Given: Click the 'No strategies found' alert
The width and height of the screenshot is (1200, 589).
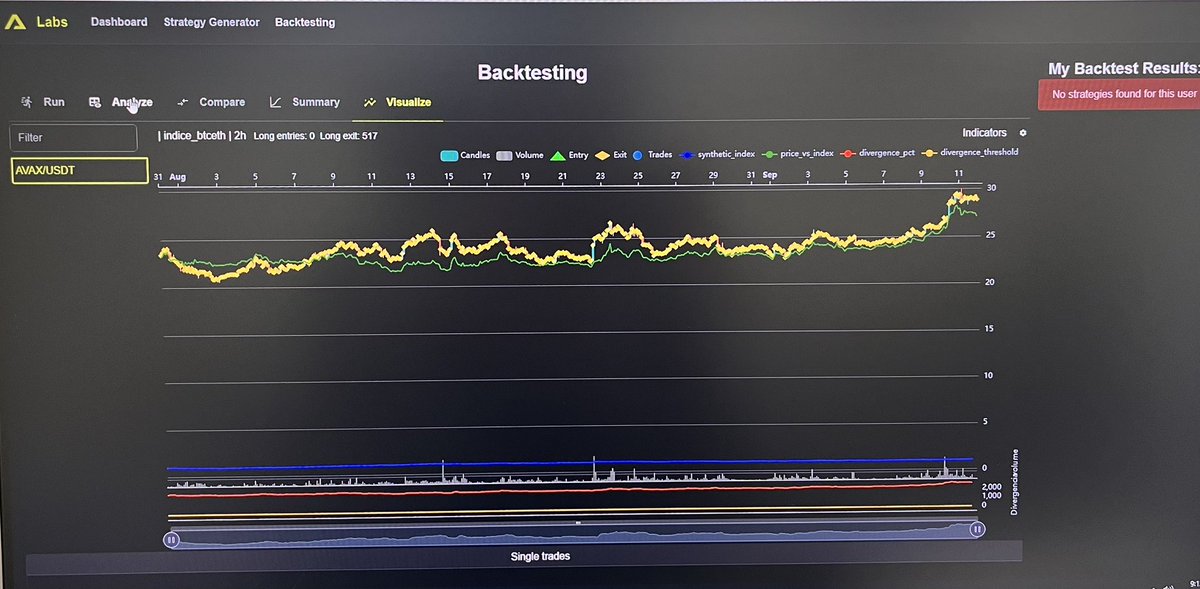Looking at the screenshot, I should pyautogui.click(x=1119, y=94).
